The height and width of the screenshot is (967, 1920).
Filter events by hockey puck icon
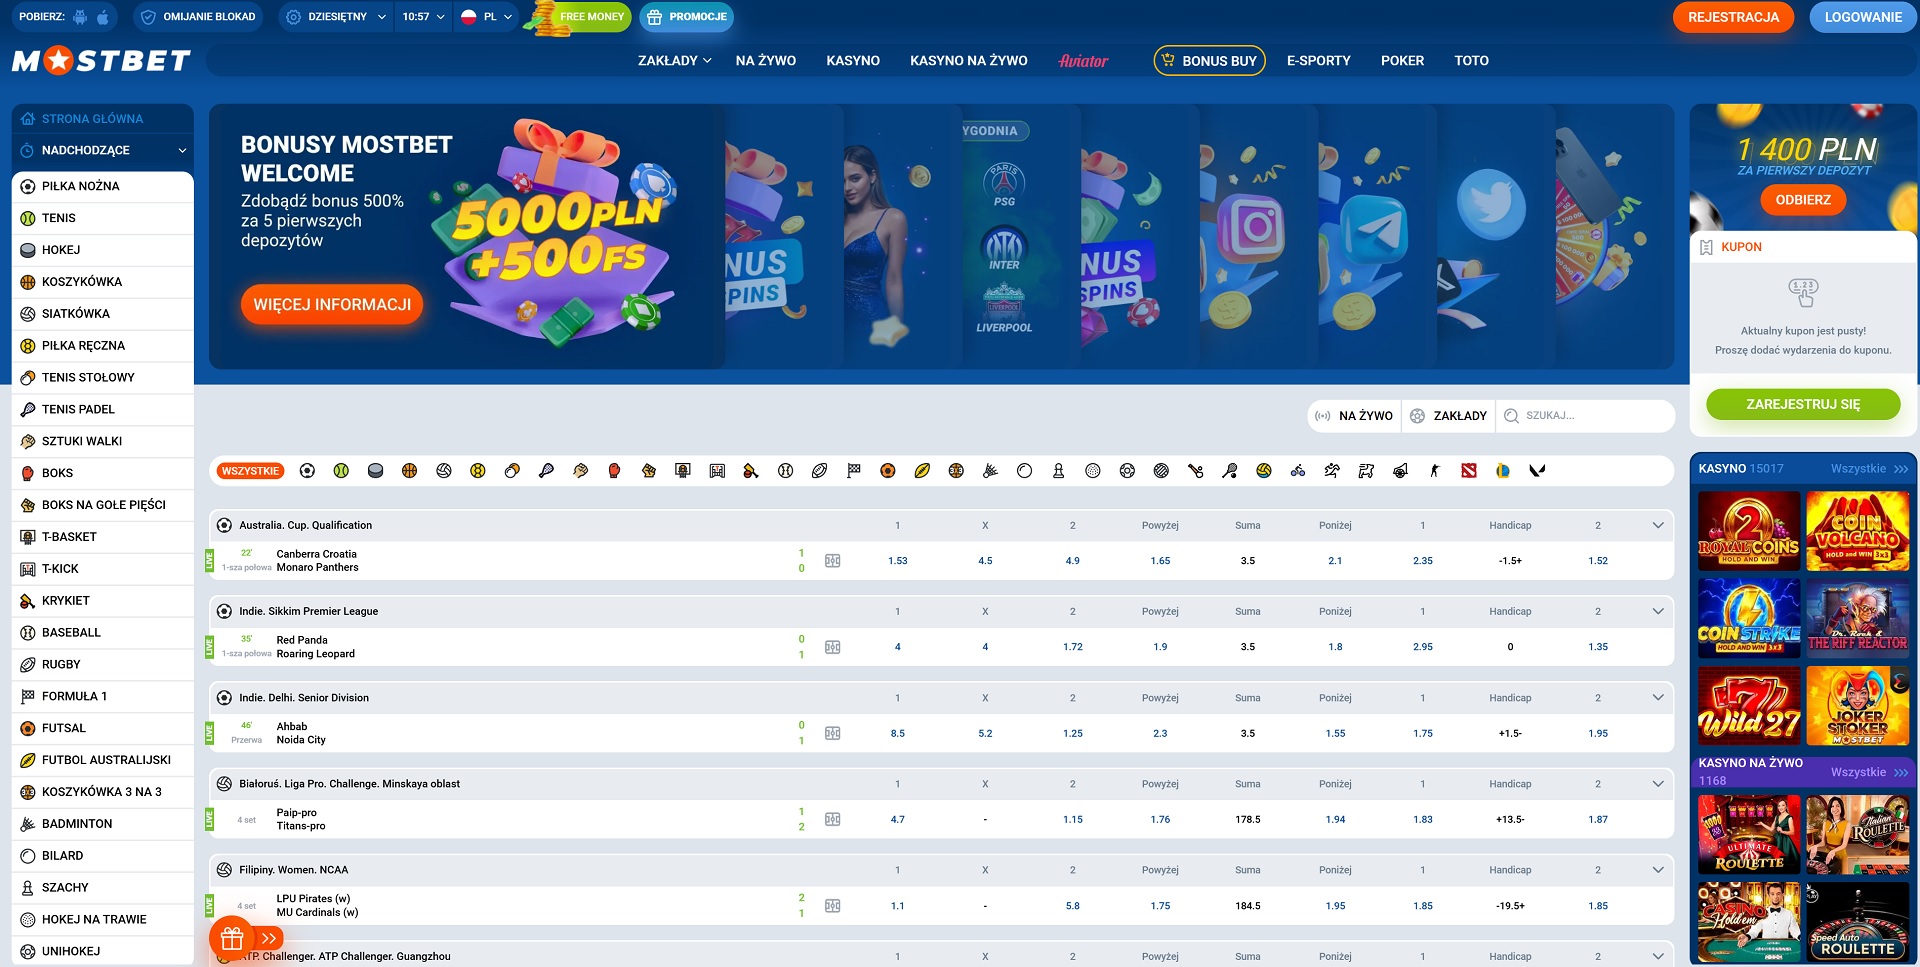[x=375, y=471]
